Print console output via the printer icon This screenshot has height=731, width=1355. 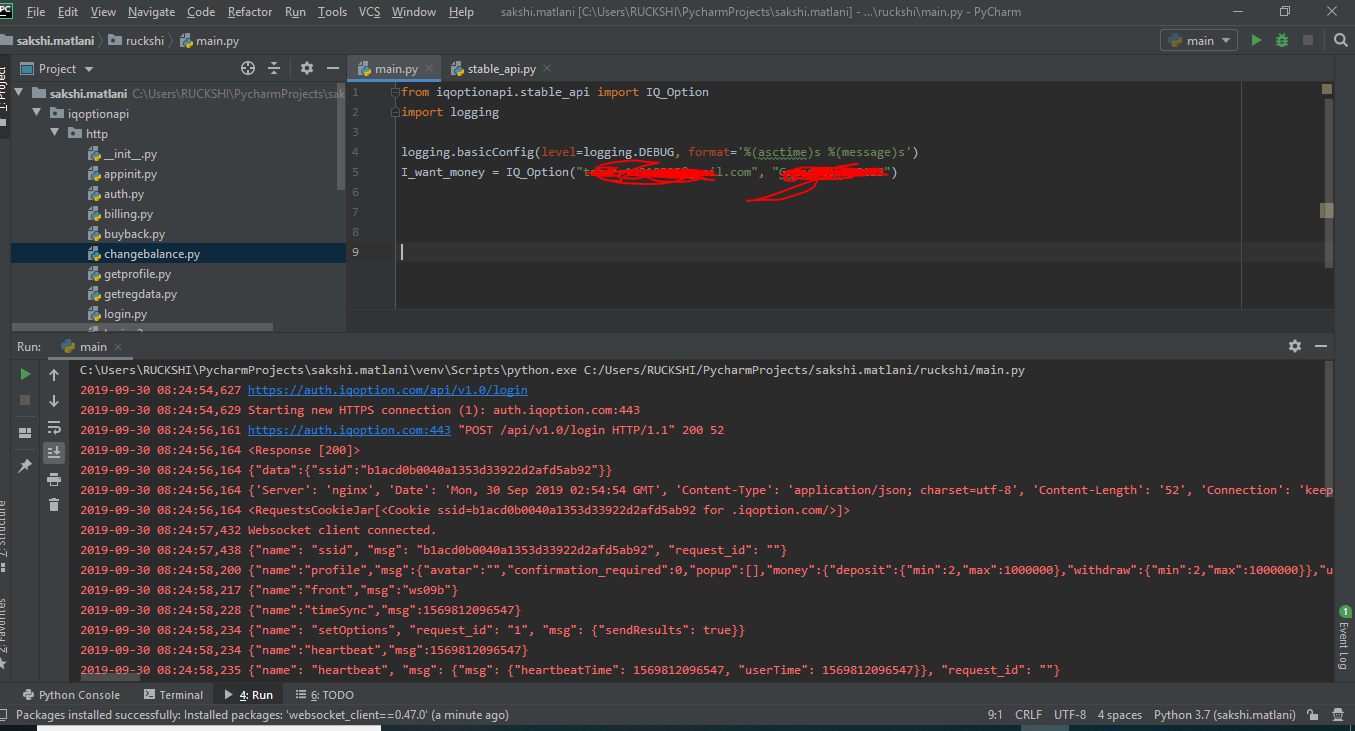coord(54,478)
